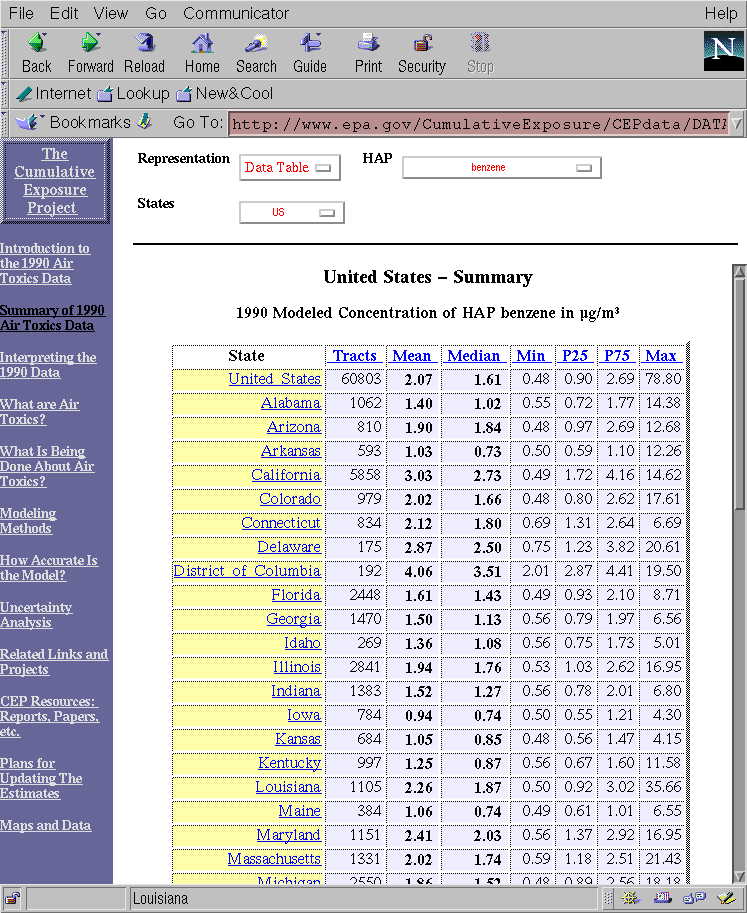
Task: Open the Representation Data Table dropdown
Action: pyautogui.click(x=290, y=168)
